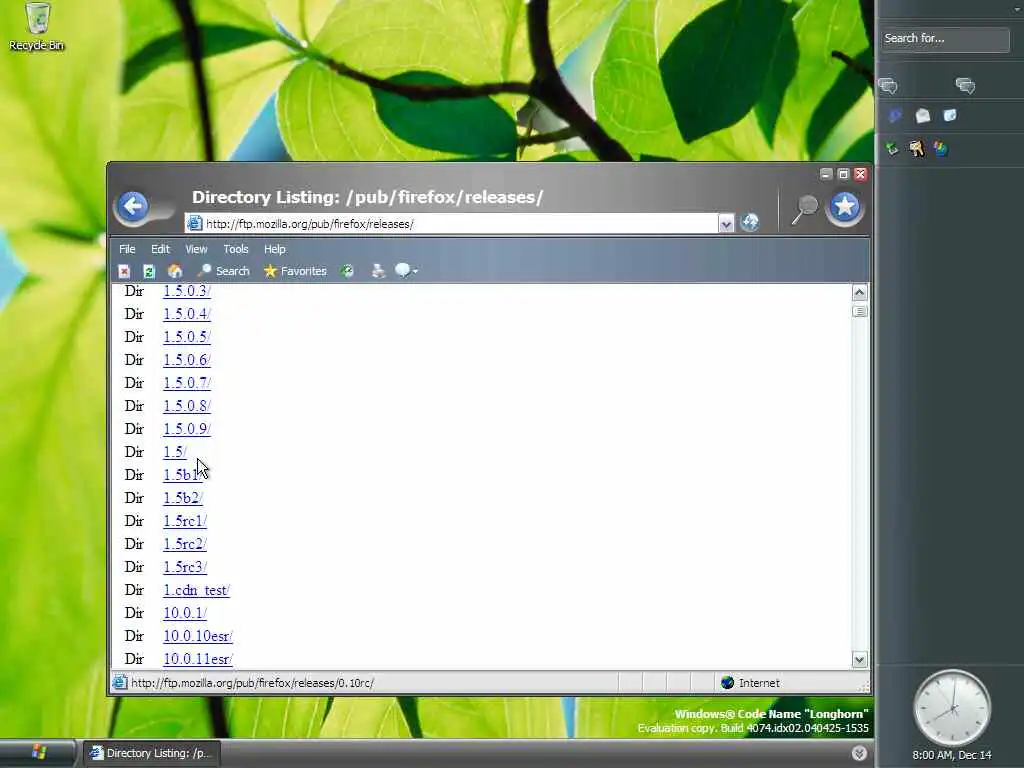The height and width of the screenshot is (768, 1024).
Task: Click the Search toolbar button
Action: [224, 271]
